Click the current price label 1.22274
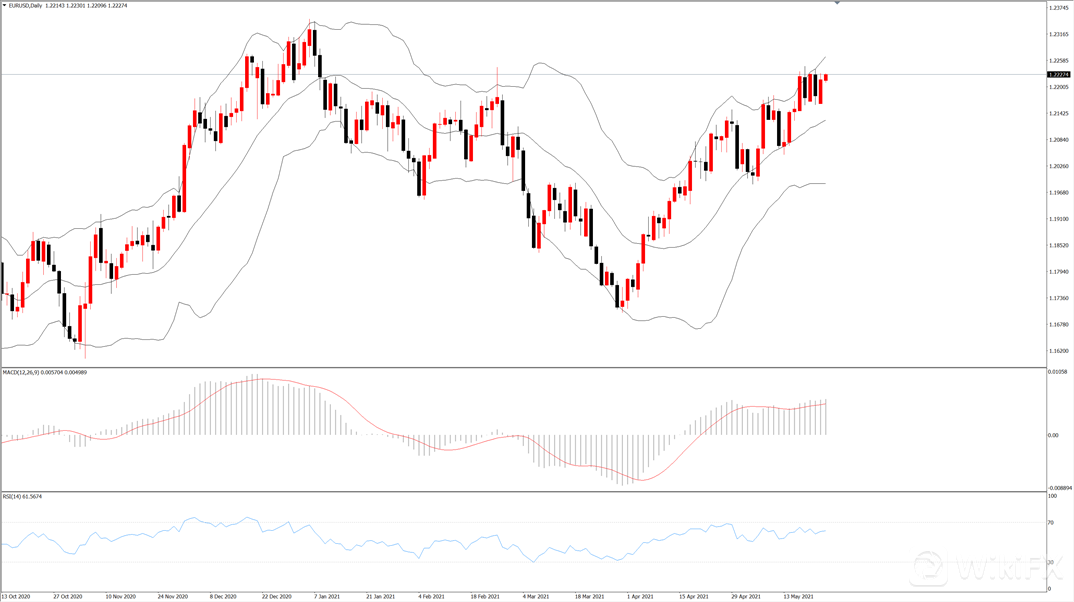Screen dimensions: 1074x602 1058,74
